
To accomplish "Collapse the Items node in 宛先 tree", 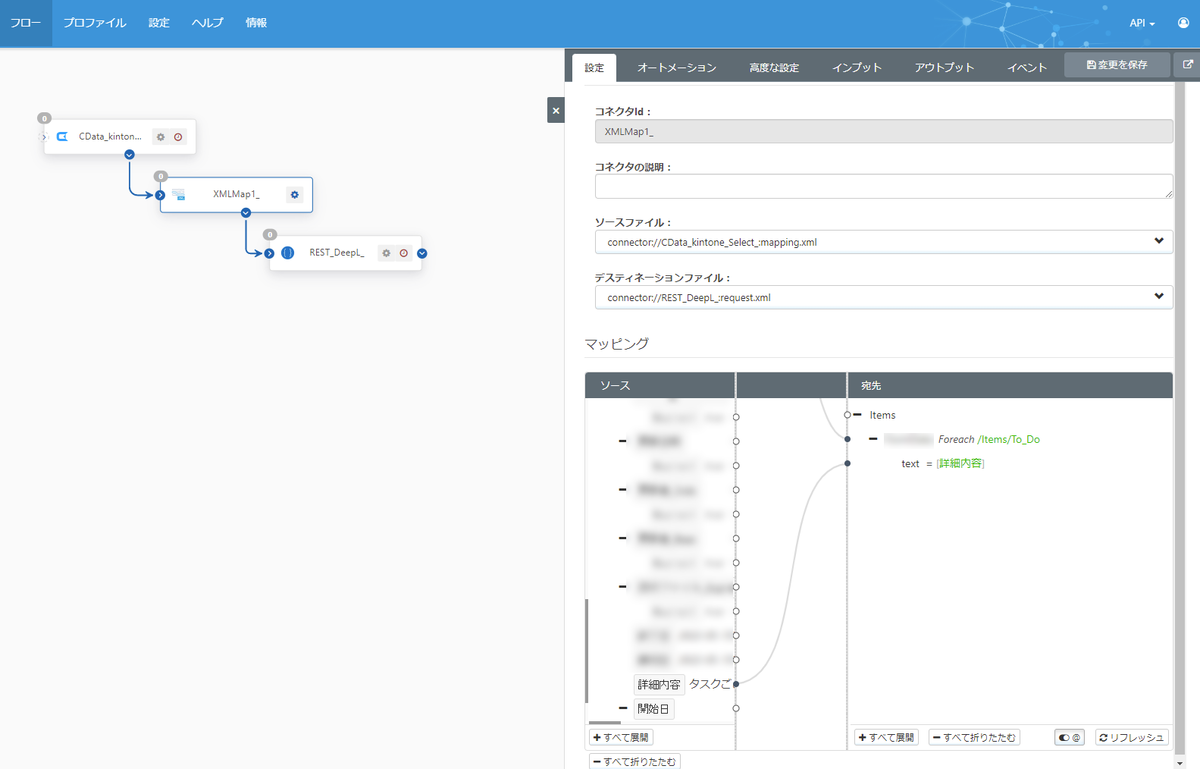I will point(858,415).
